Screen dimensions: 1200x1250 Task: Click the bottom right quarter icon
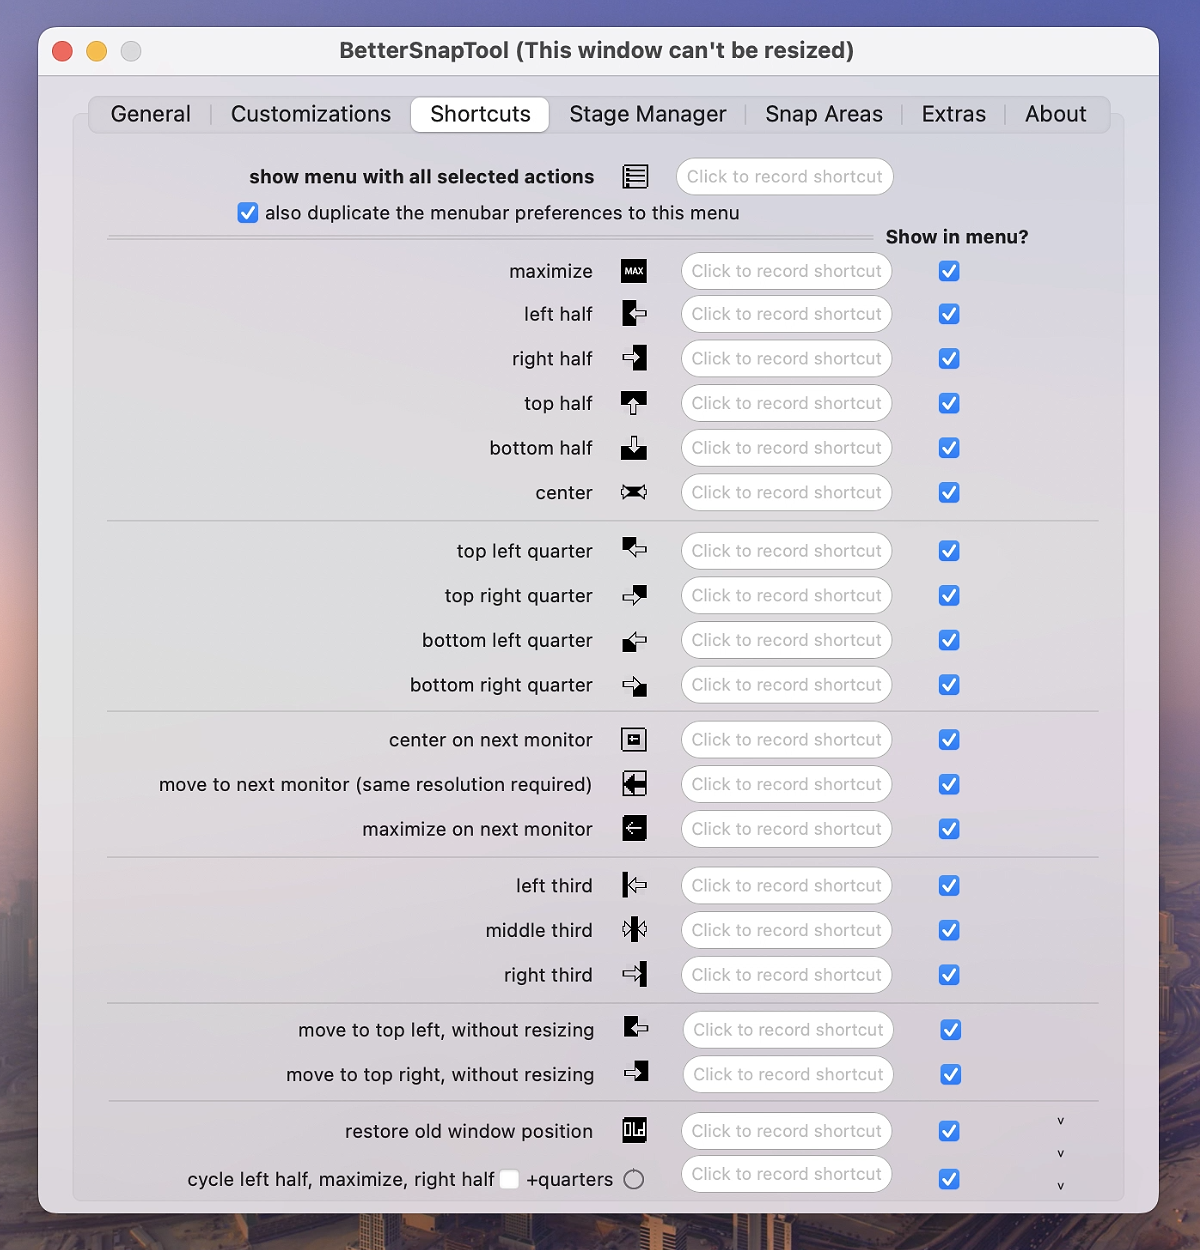pos(634,686)
